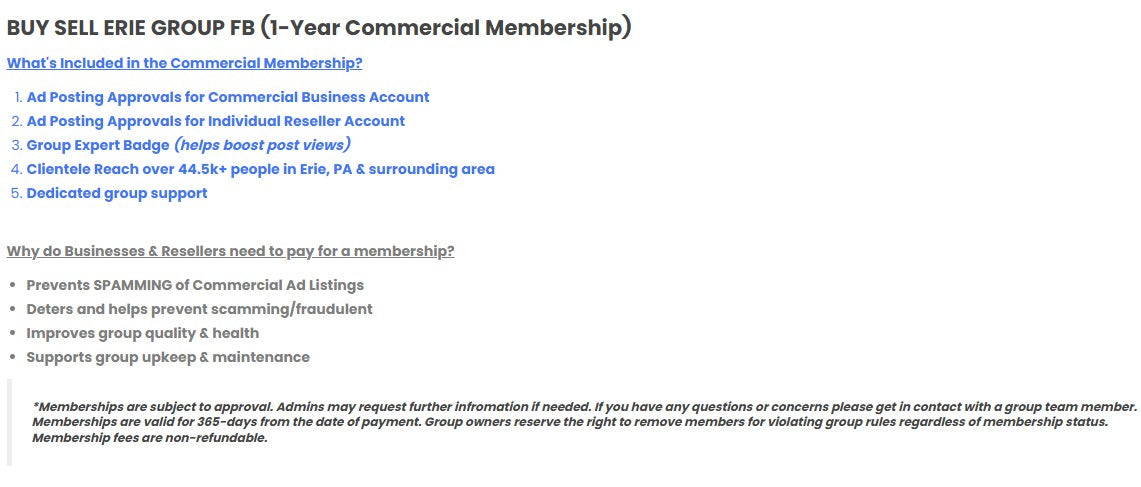Click "Prevents SPAMMING of Commercial Ad Listings" bullet
The width and height of the screenshot is (1141, 487).
pyautogui.click(x=195, y=285)
